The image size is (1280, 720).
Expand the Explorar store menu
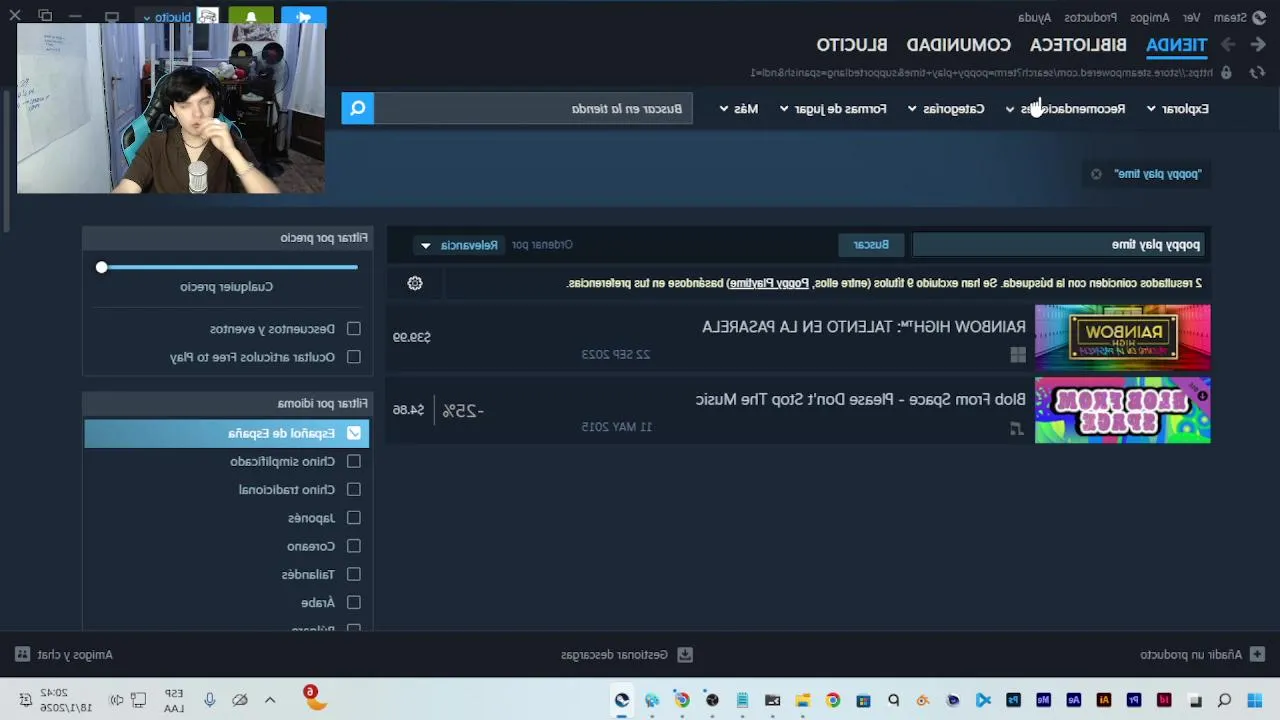click(1177, 108)
